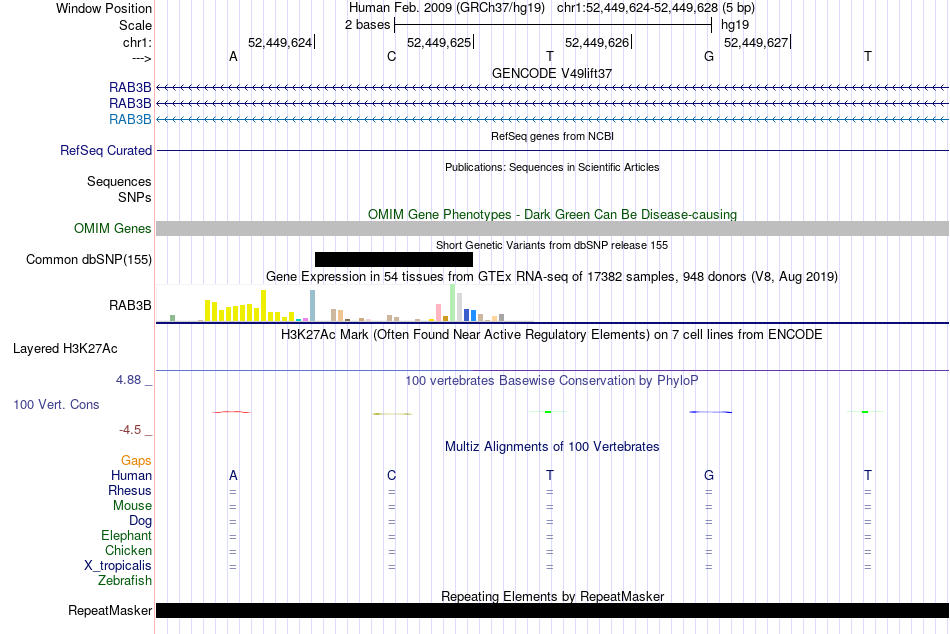Click the X_tropicalis species label
950x634 pixels.
click(x=118, y=566)
